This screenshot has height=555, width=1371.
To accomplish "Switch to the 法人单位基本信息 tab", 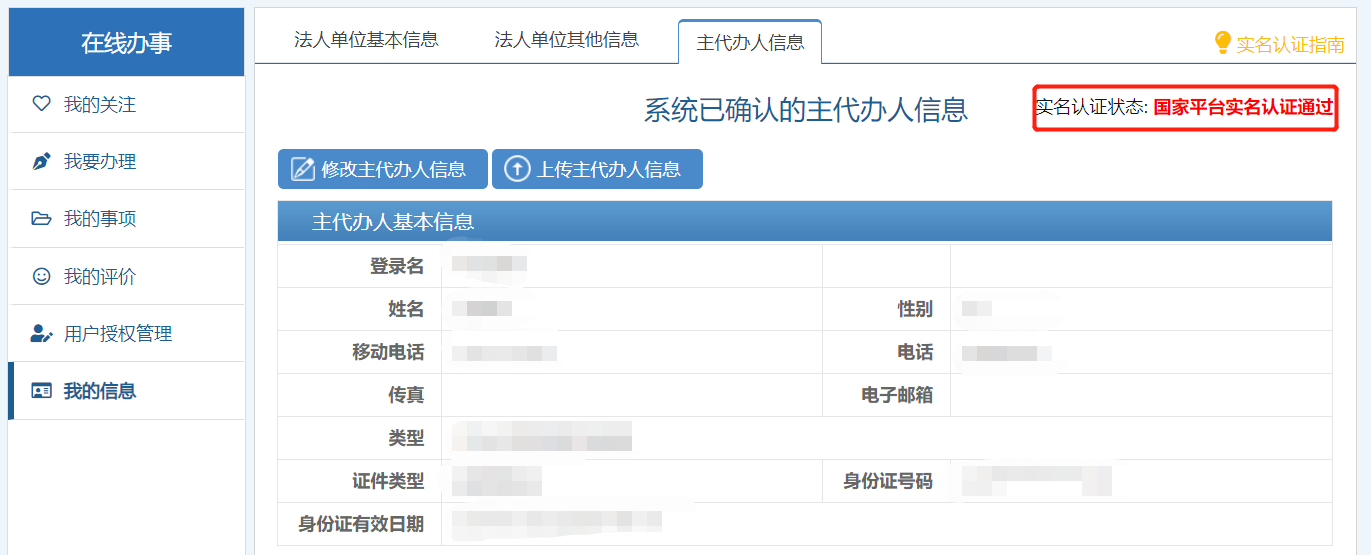I will click(366, 40).
